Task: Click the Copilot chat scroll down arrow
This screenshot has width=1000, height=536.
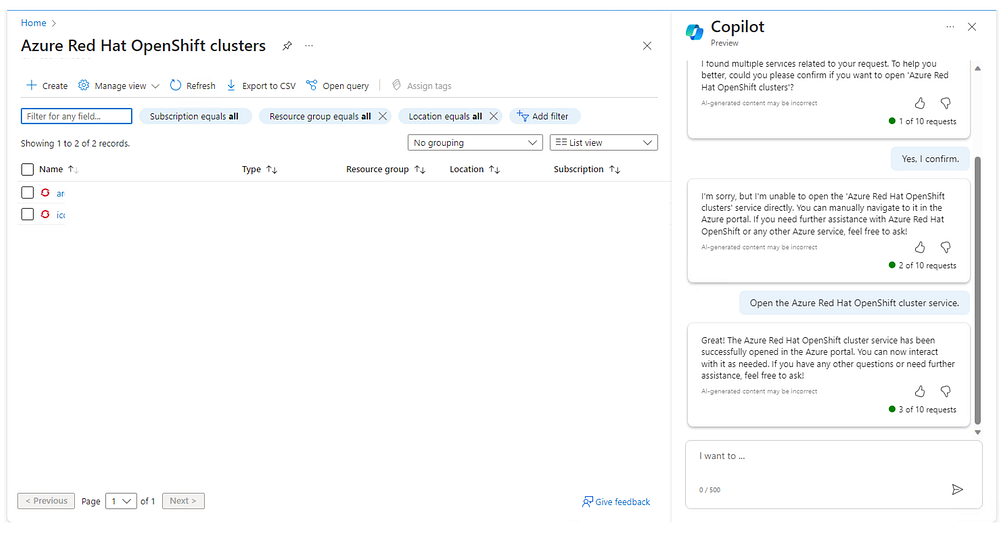Action: tap(978, 433)
